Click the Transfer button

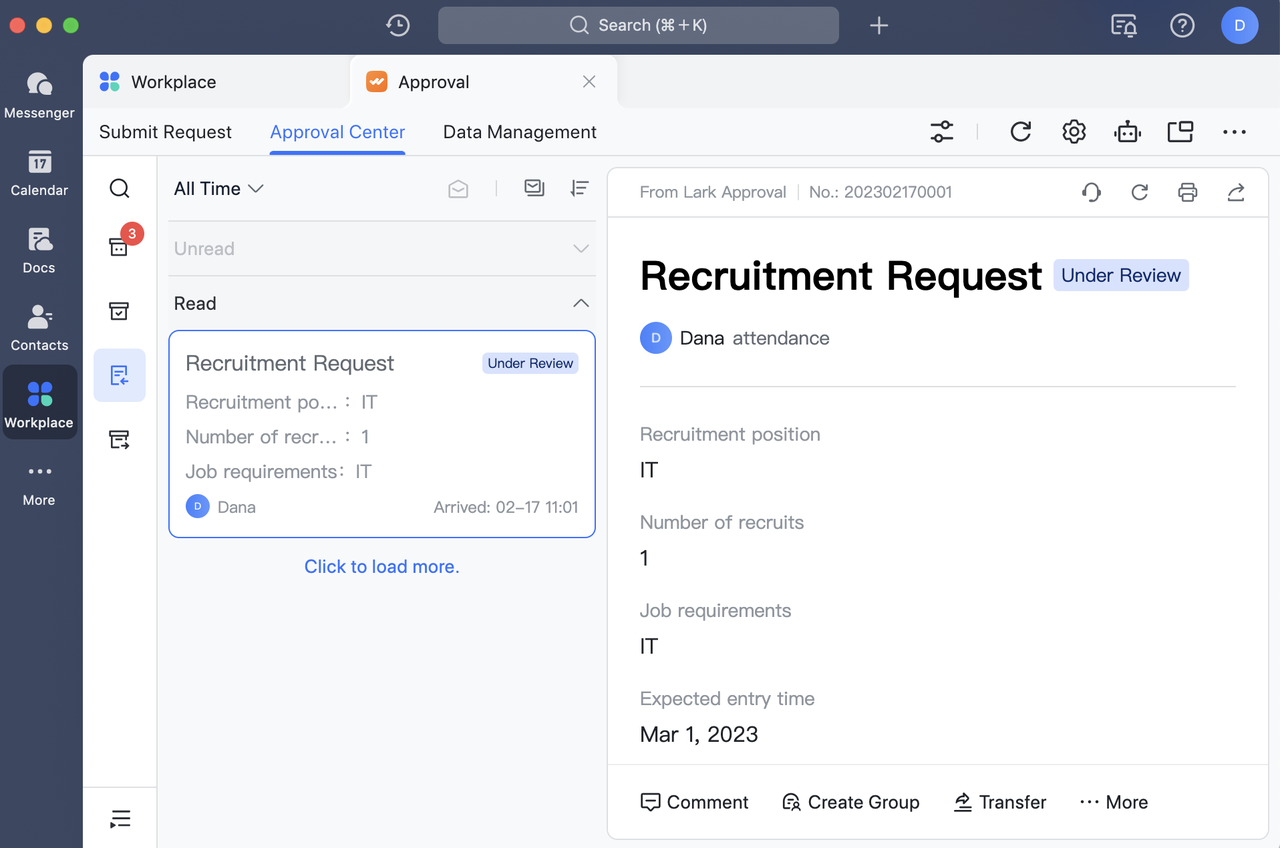click(x=999, y=802)
